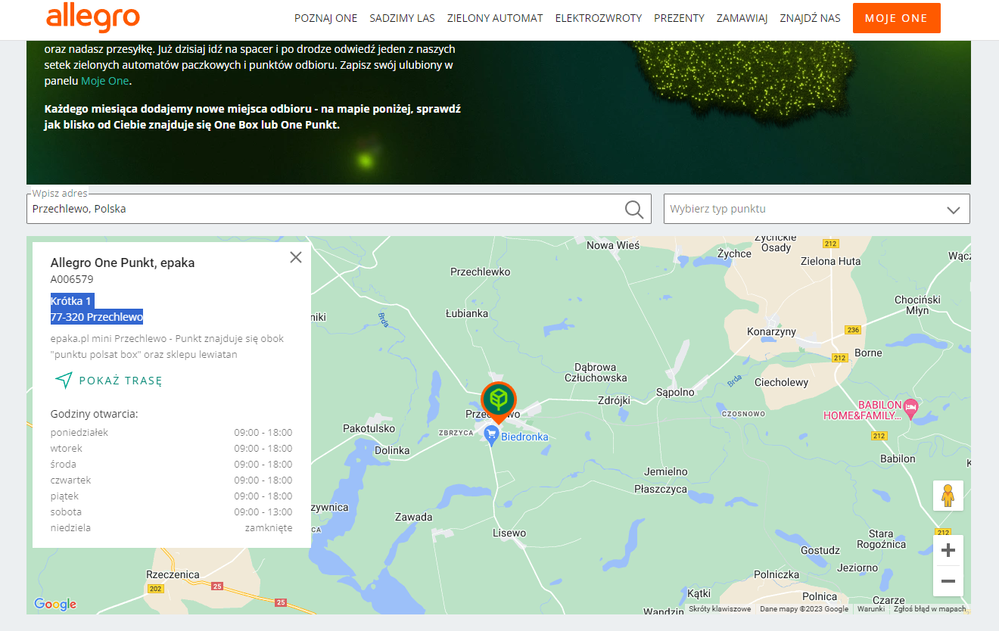Screen dimensions: 999x631
Task: Close the Allegro One Punkt info card
Action: click(x=296, y=257)
